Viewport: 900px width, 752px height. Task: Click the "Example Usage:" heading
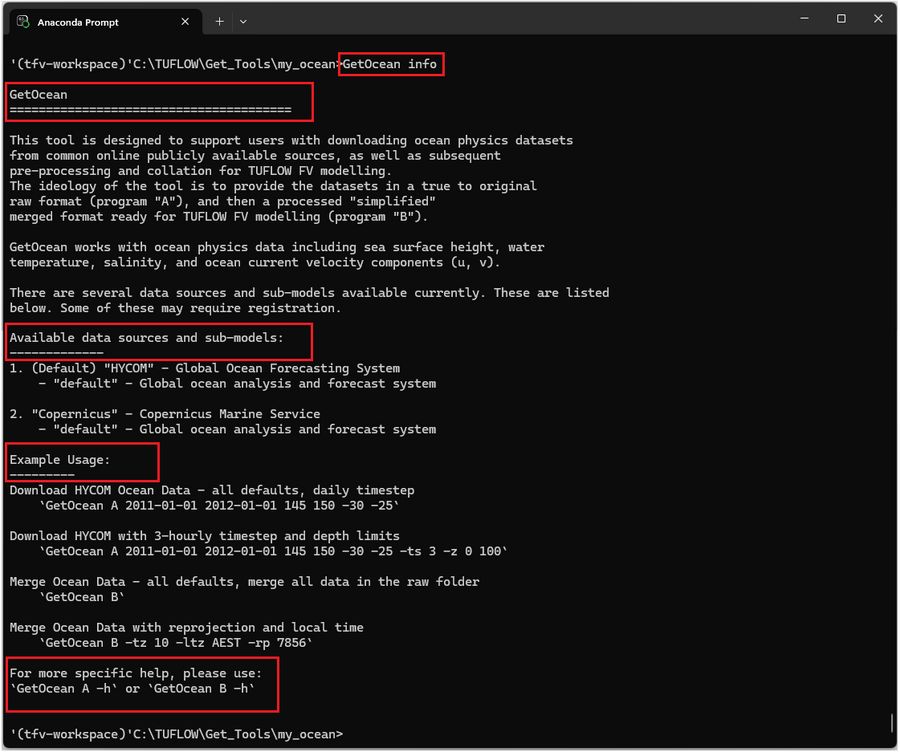click(60, 460)
